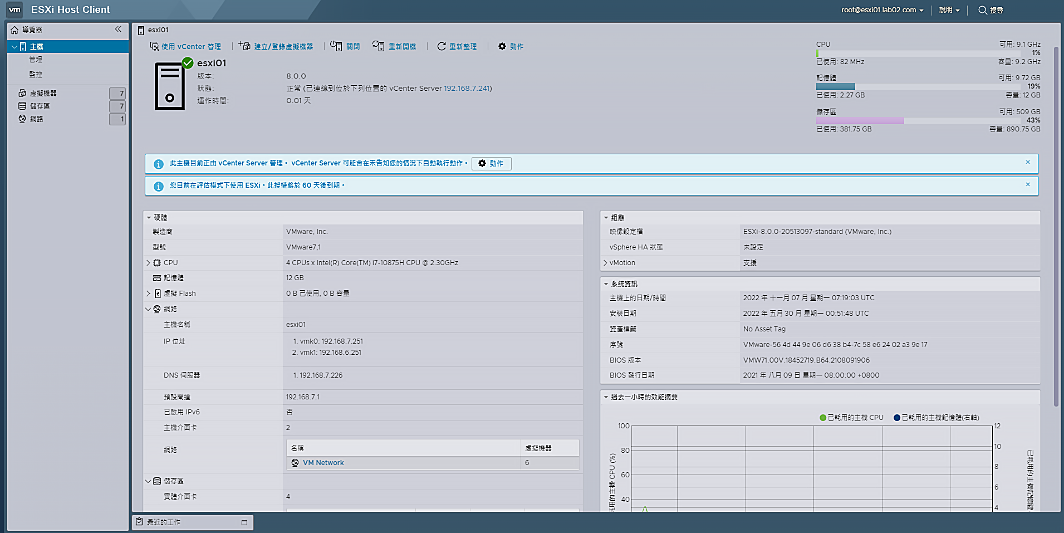Viewport: 1064px width, 533px height.
Task: Open Storage in the Navigator
Action: click(39, 106)
